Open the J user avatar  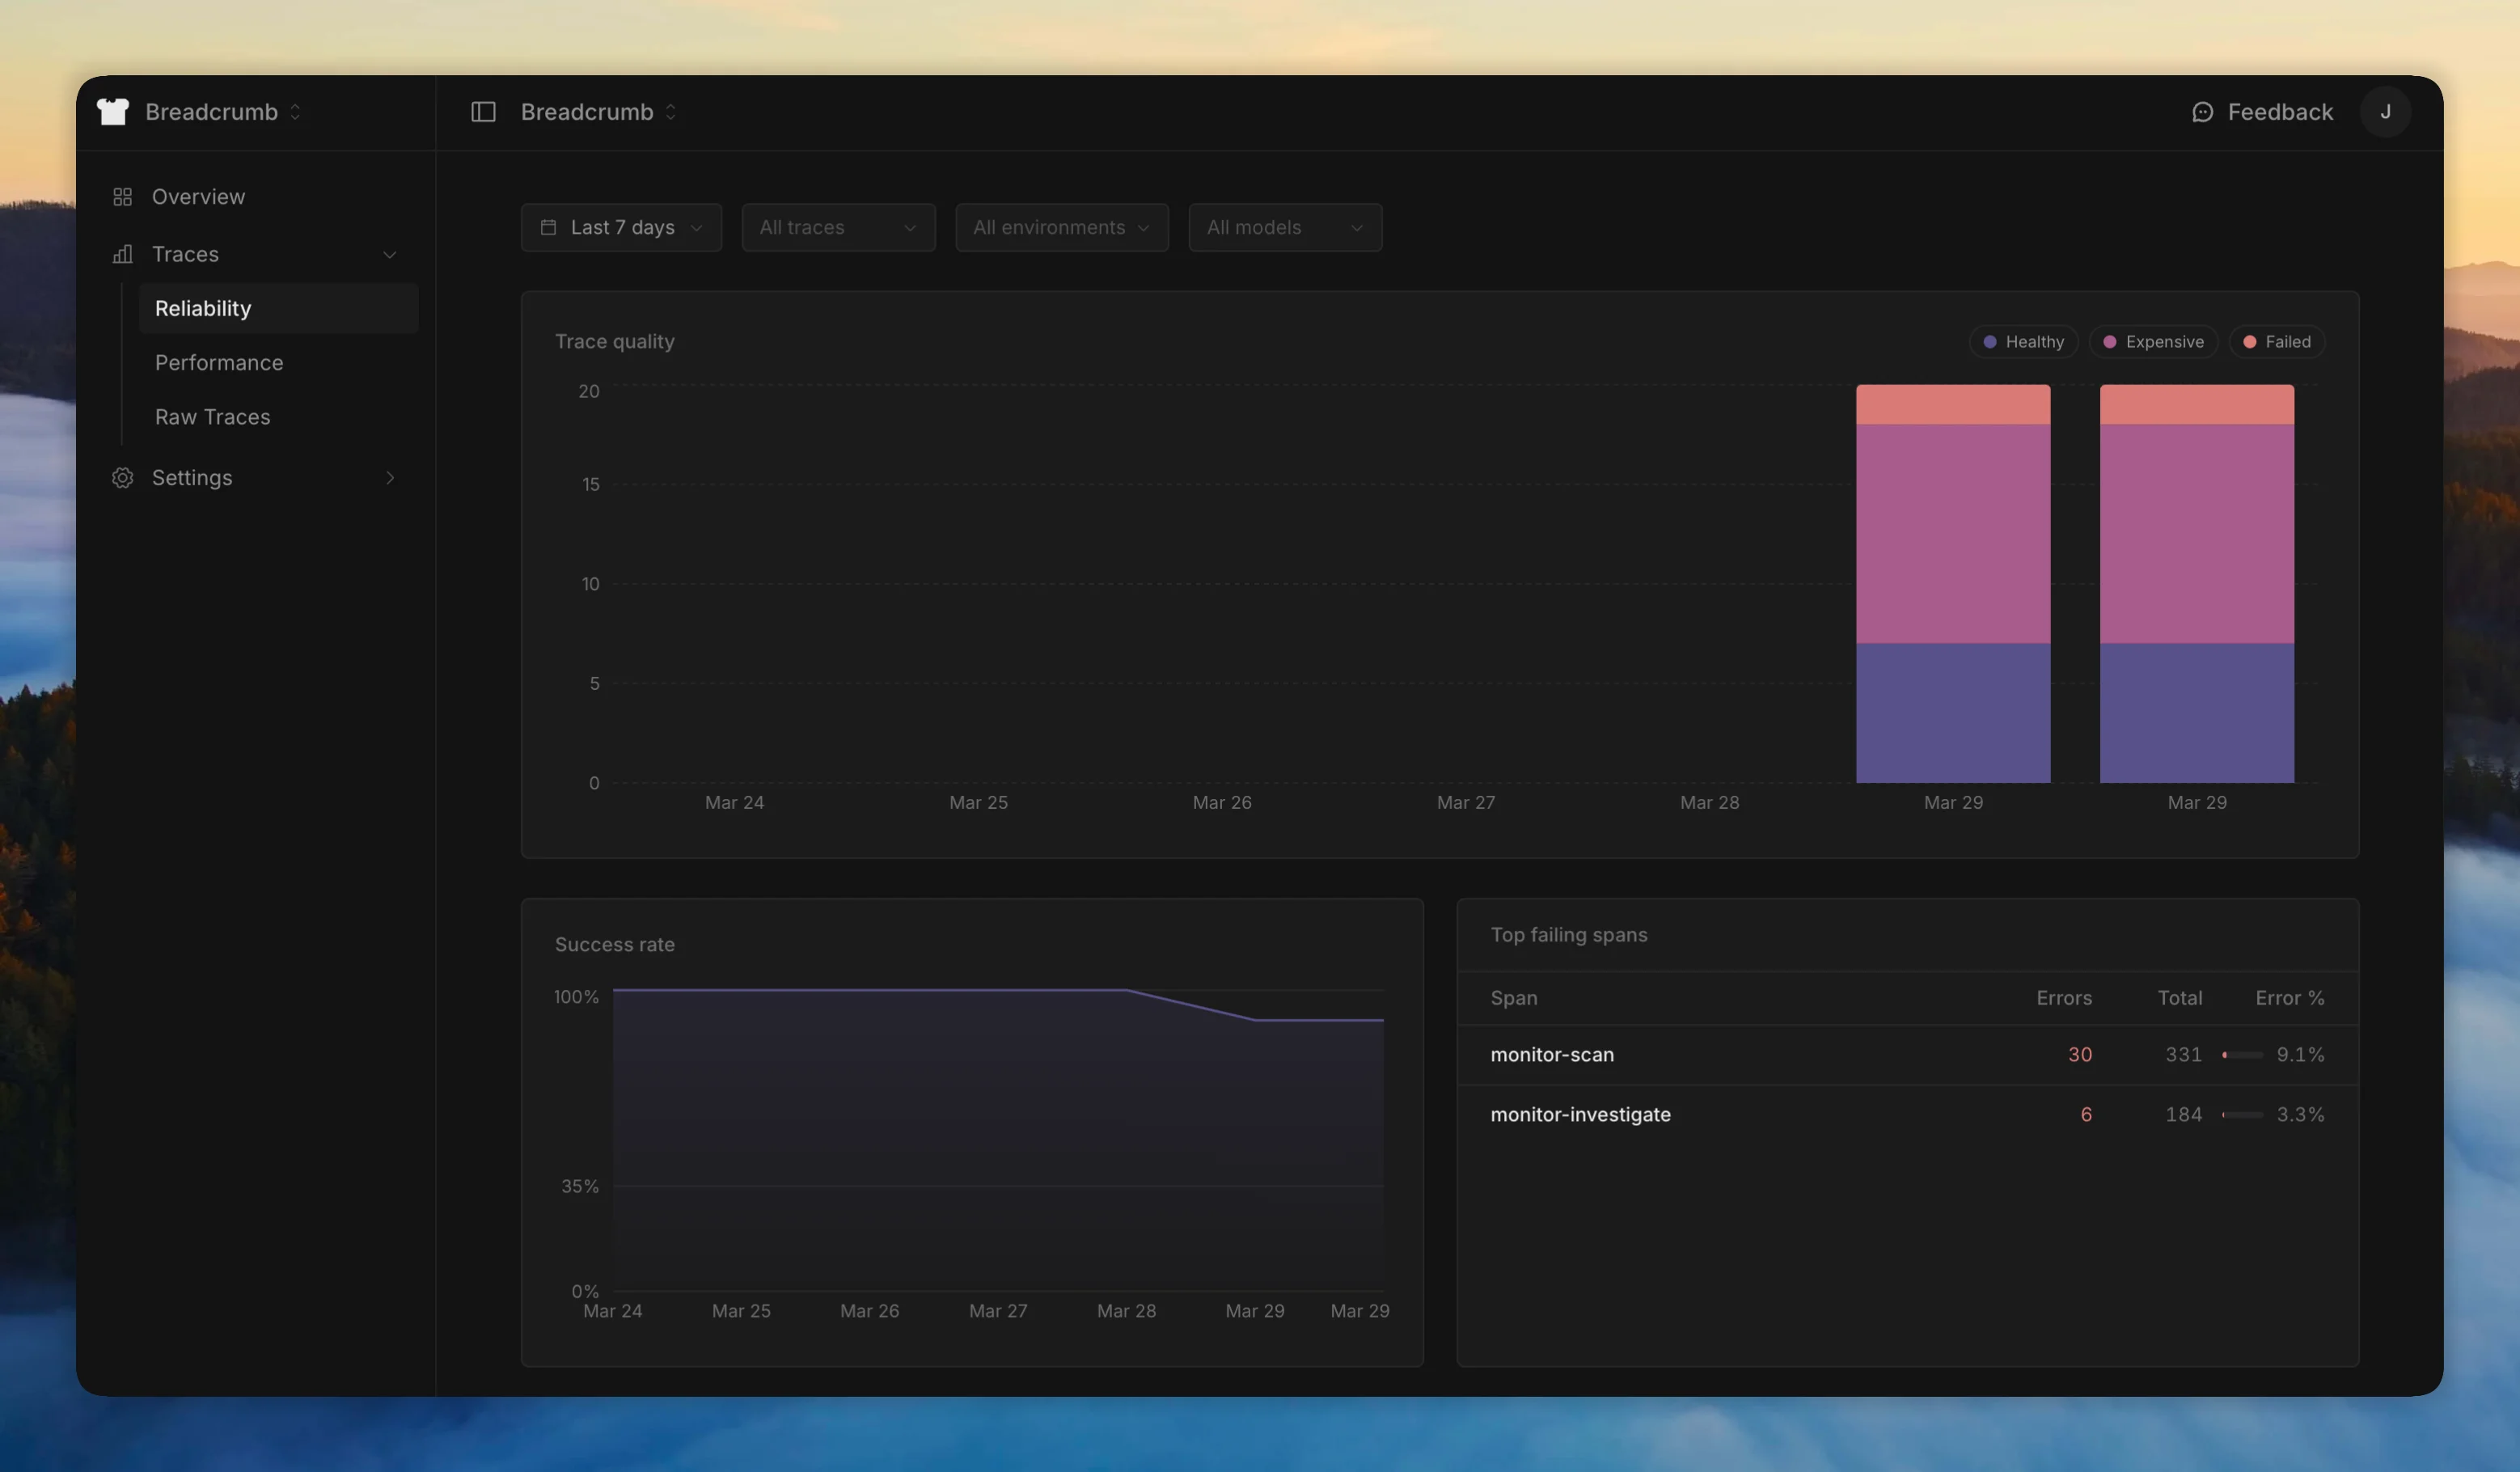(x=2385, y=112)
